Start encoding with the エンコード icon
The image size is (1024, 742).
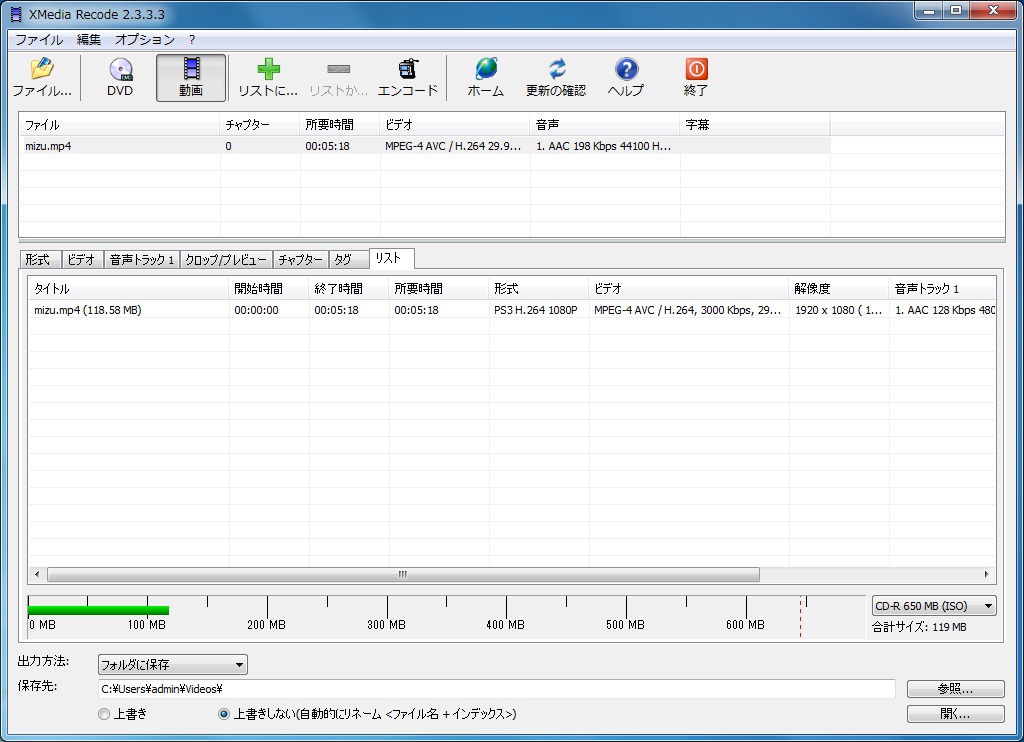coord(408,78)
